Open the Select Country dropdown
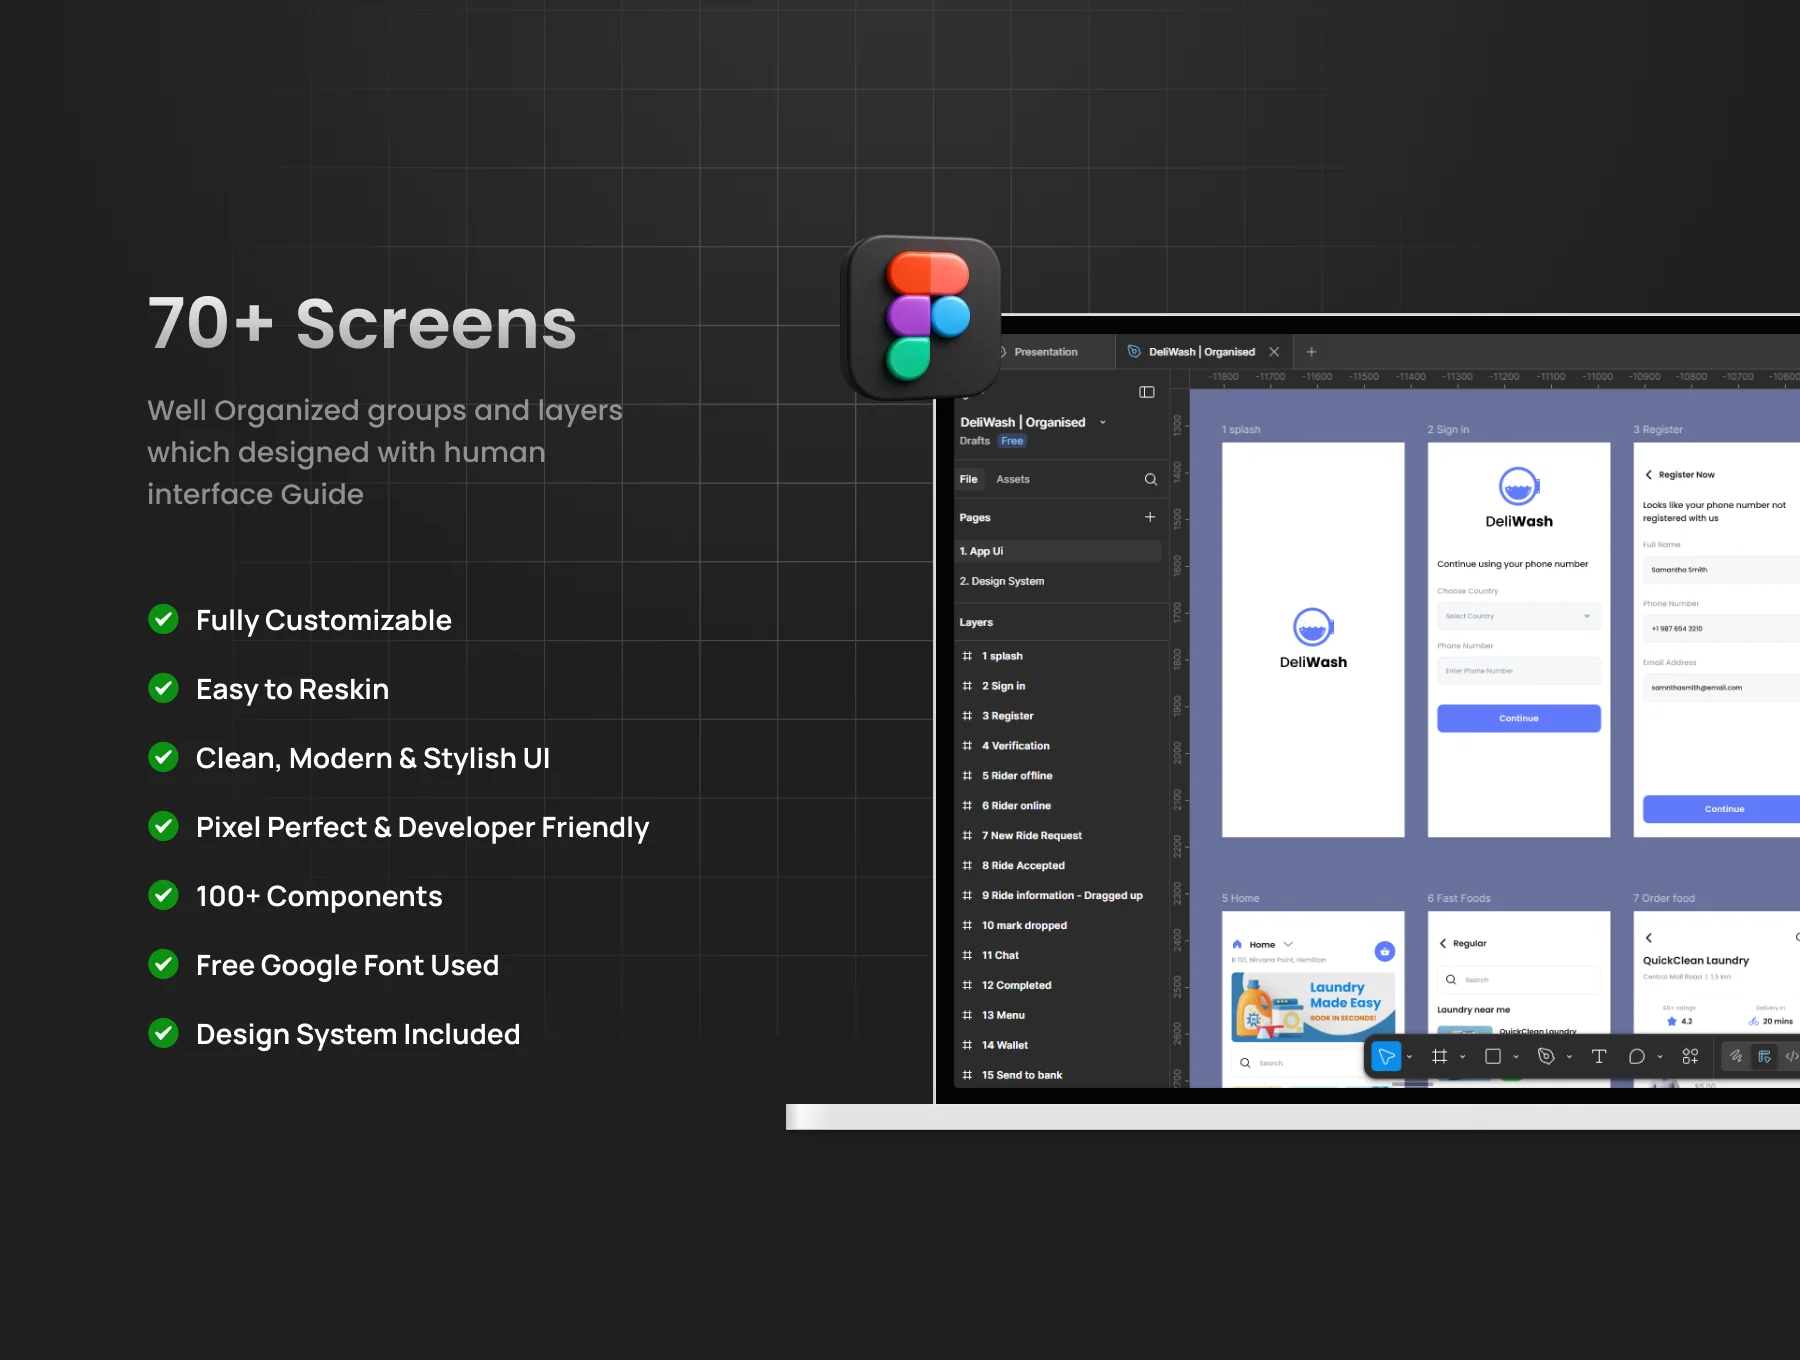Viewport: 1800px width, 1360px height. click(x=1518, y=616)
